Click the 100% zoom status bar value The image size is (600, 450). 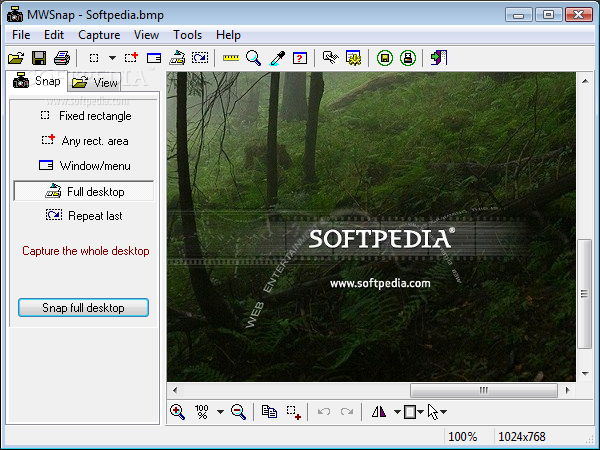tap(463, 437)
